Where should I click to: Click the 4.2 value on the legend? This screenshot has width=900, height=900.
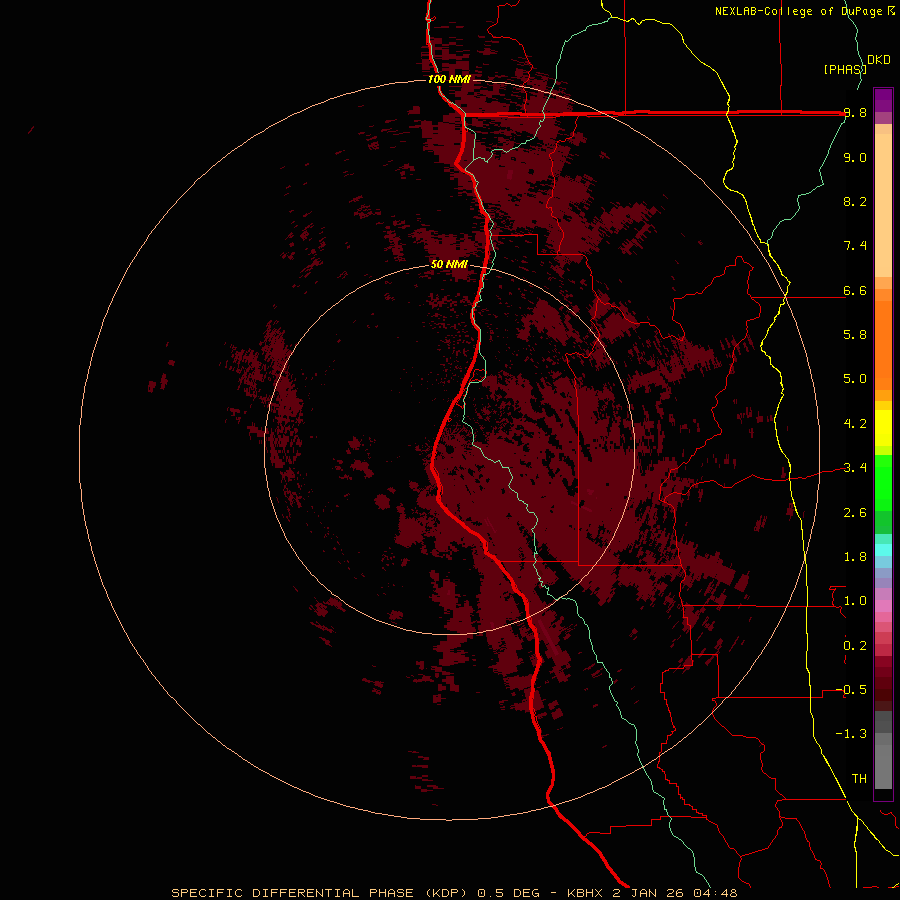pyautogui.click(x=855, y=424)
